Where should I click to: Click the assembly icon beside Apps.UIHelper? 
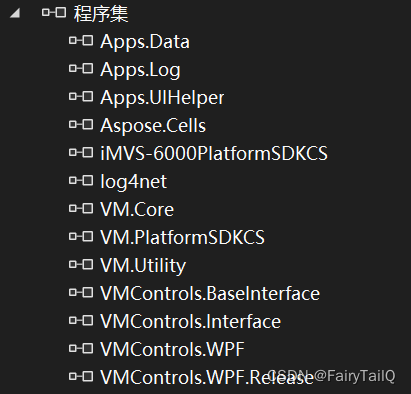tap(81, 97)
